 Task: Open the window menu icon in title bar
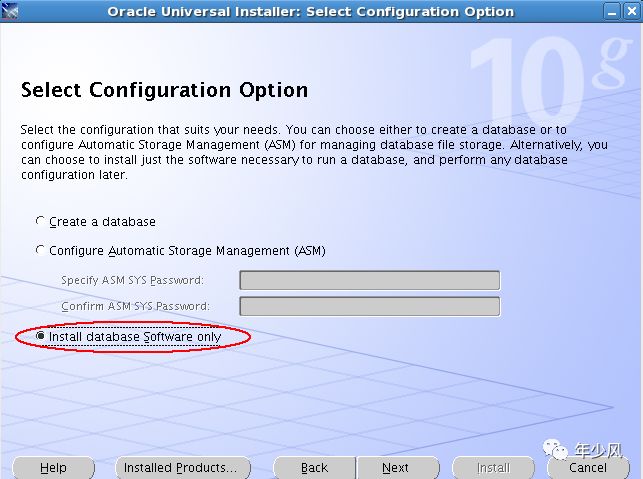click(10, 11)
